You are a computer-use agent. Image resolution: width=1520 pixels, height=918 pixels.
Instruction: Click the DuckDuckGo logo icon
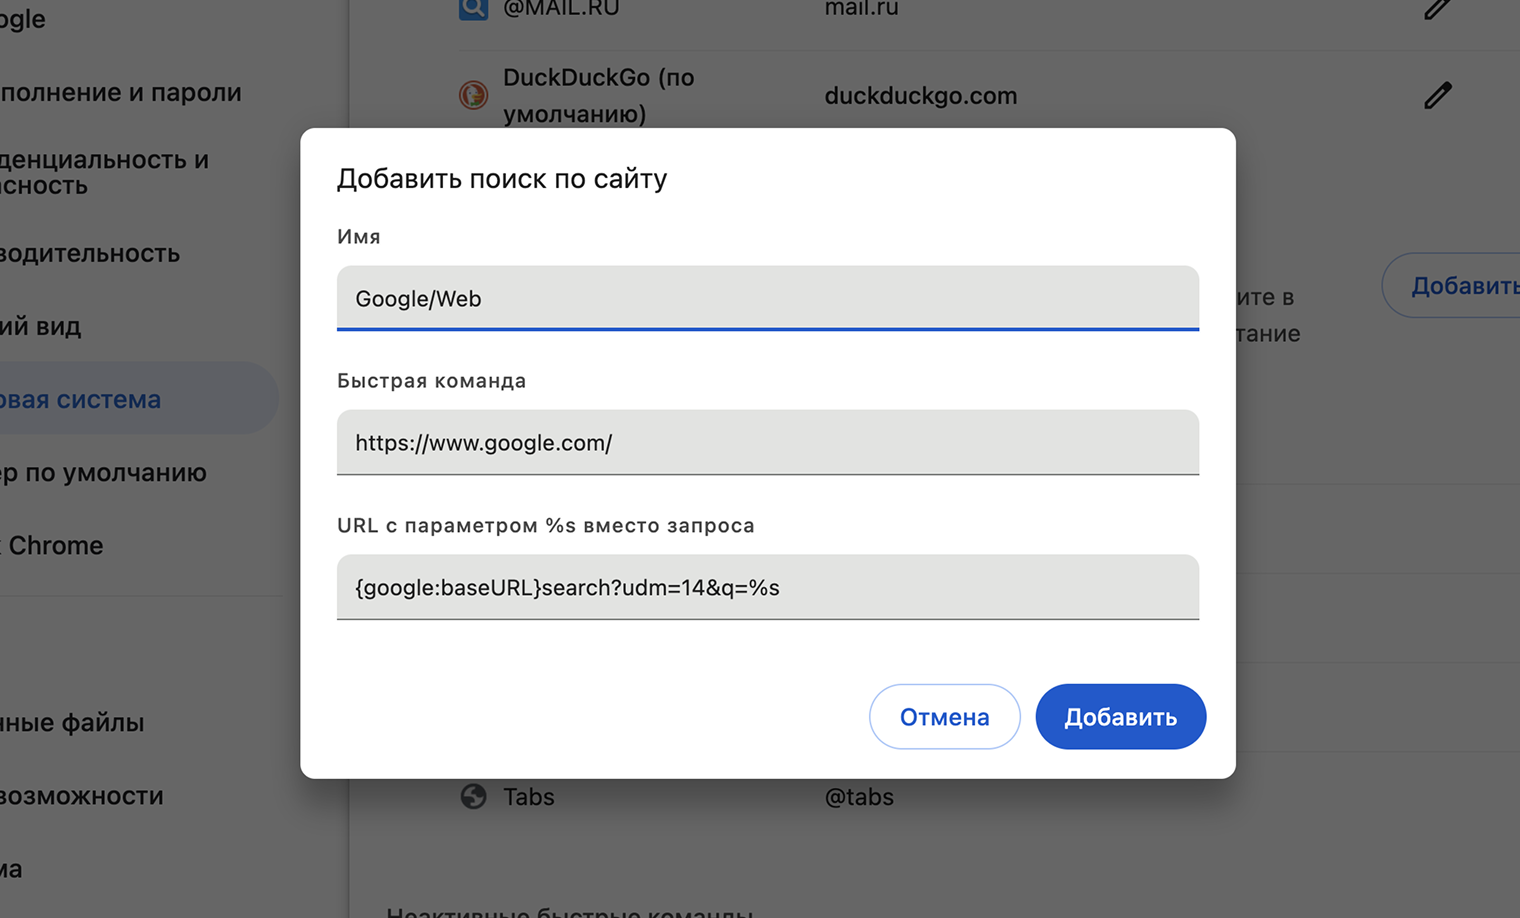[x=473, y=95]
